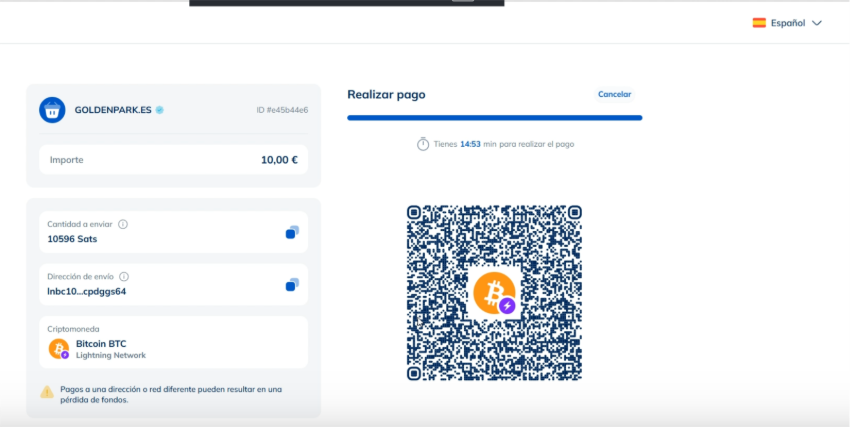Show info for Dirección de envío

124,277
